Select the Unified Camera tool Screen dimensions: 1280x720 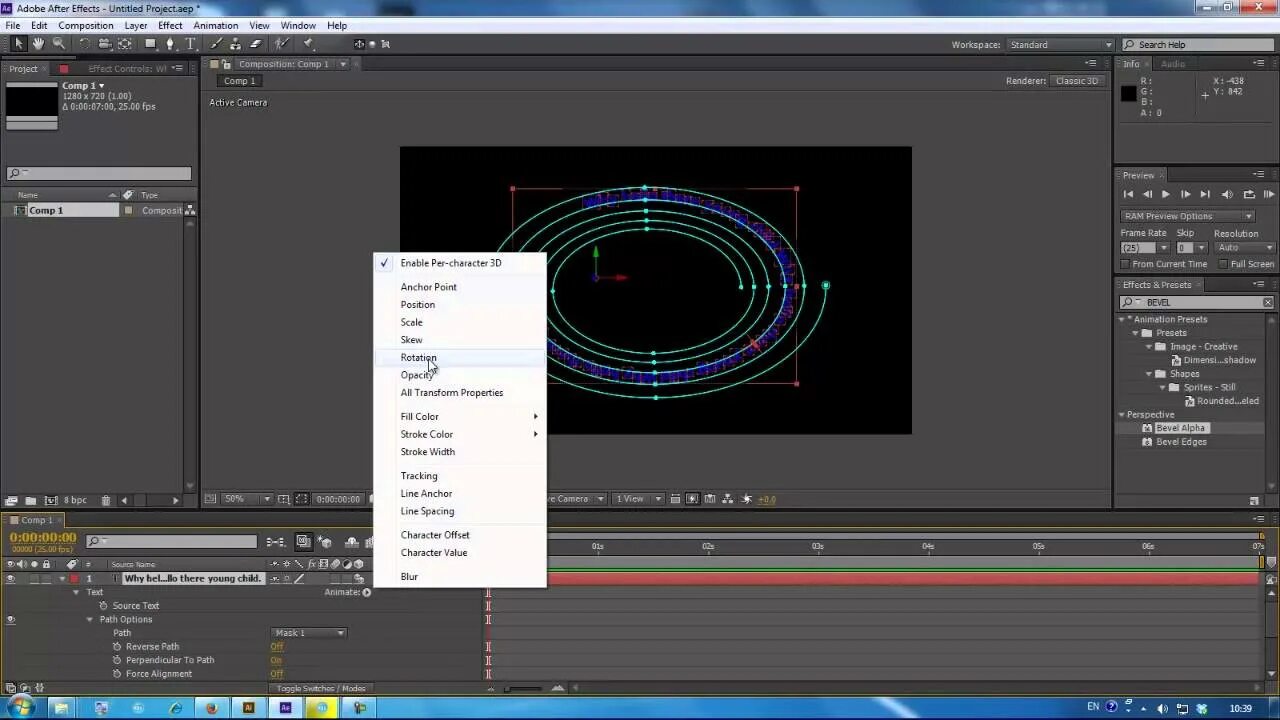pos(104,44)
